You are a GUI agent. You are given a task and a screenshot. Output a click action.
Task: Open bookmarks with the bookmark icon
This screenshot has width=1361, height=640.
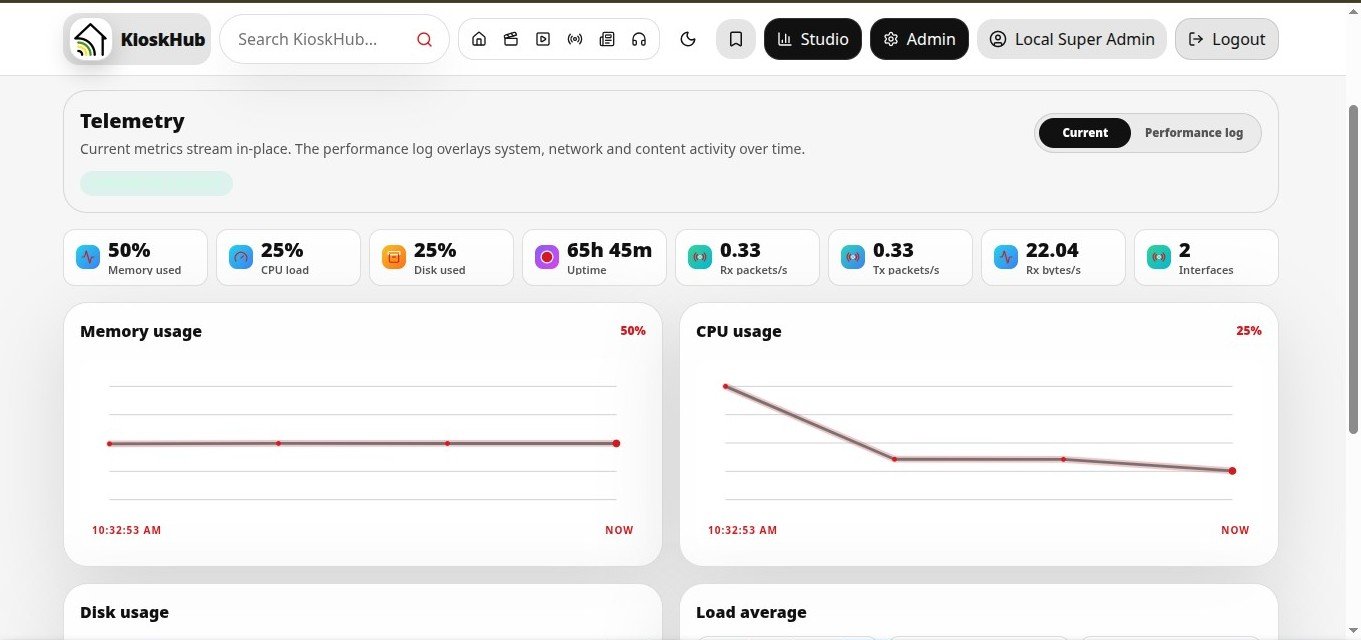(x=736, y=39)
